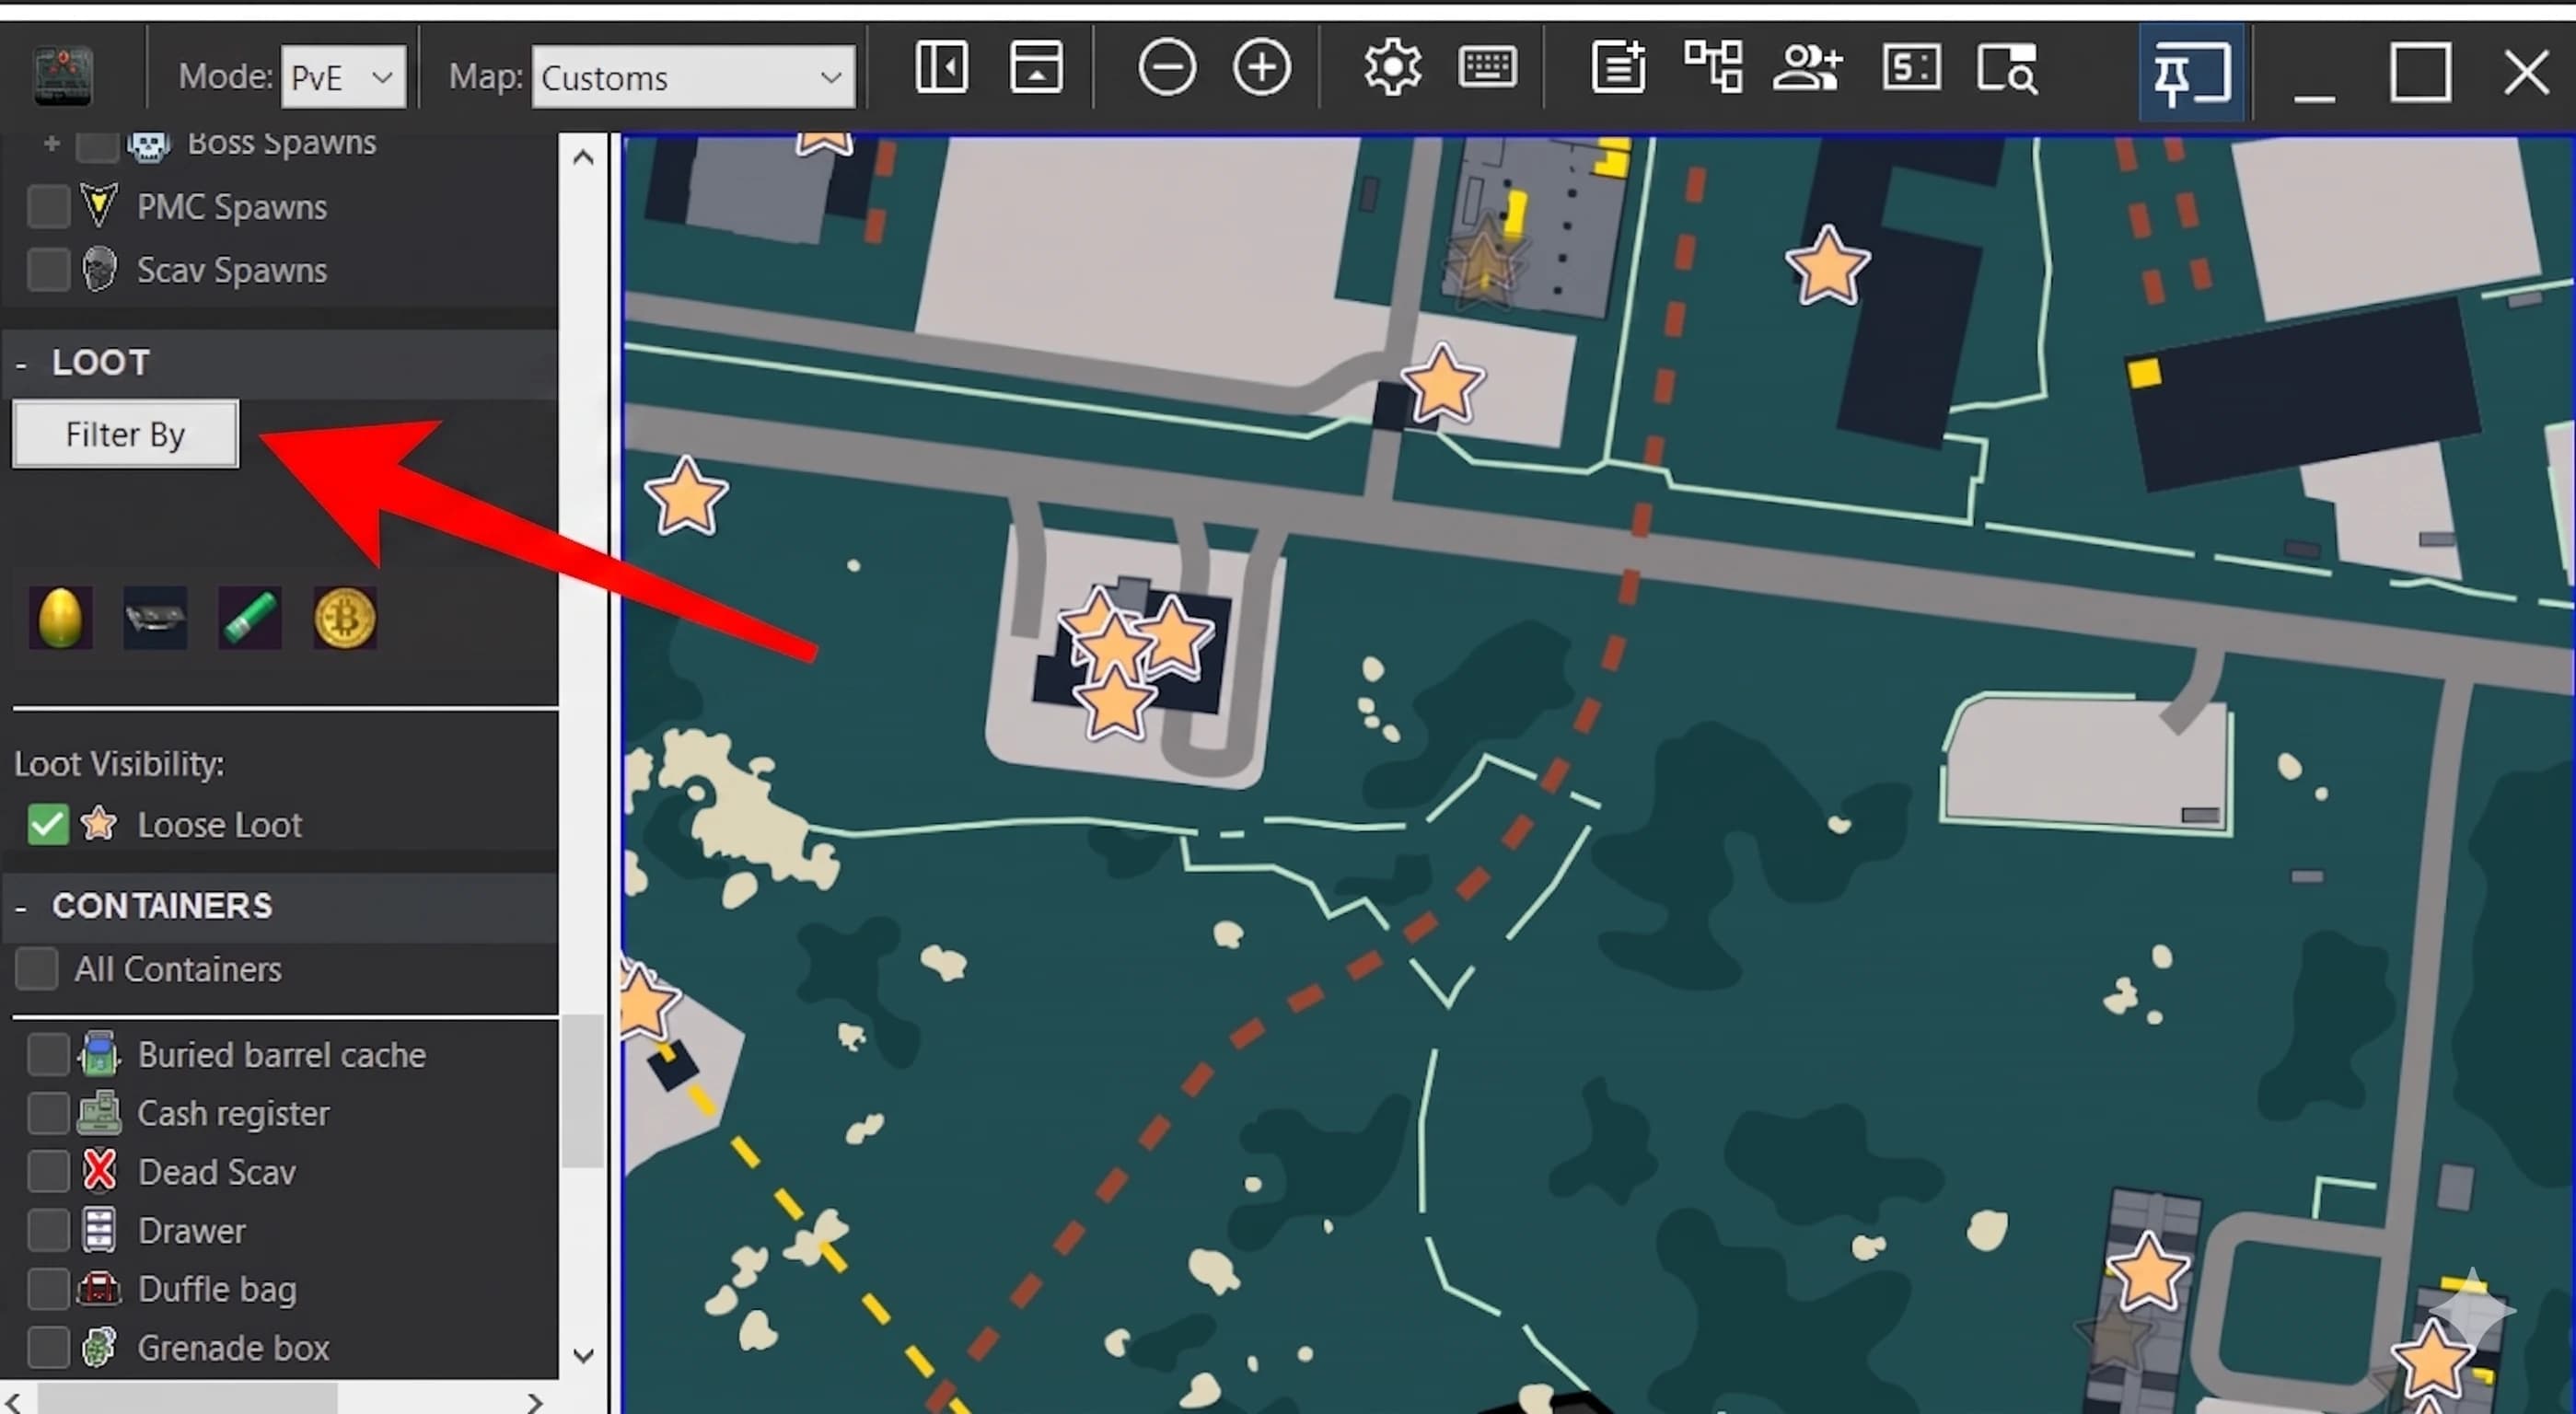Toggle the left sidebar panel icon
This screenshot has width=2576, height=1414.
click(x=941, y=68)
